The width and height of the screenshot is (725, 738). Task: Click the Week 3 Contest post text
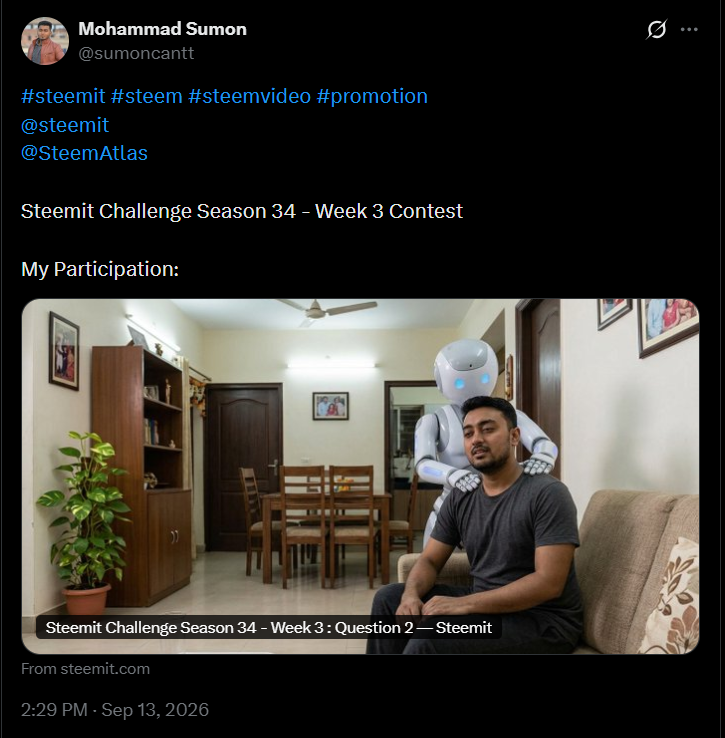[x=242, y=211]
